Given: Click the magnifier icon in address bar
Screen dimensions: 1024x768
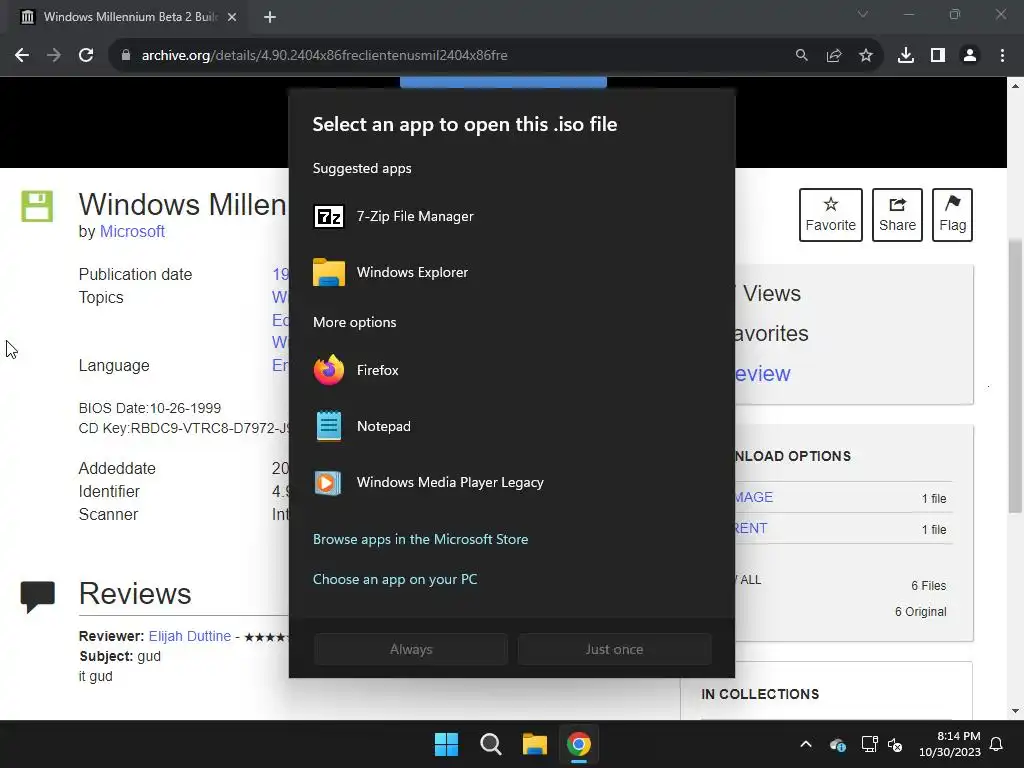Looking at the screenshot, I should point(801,56).
